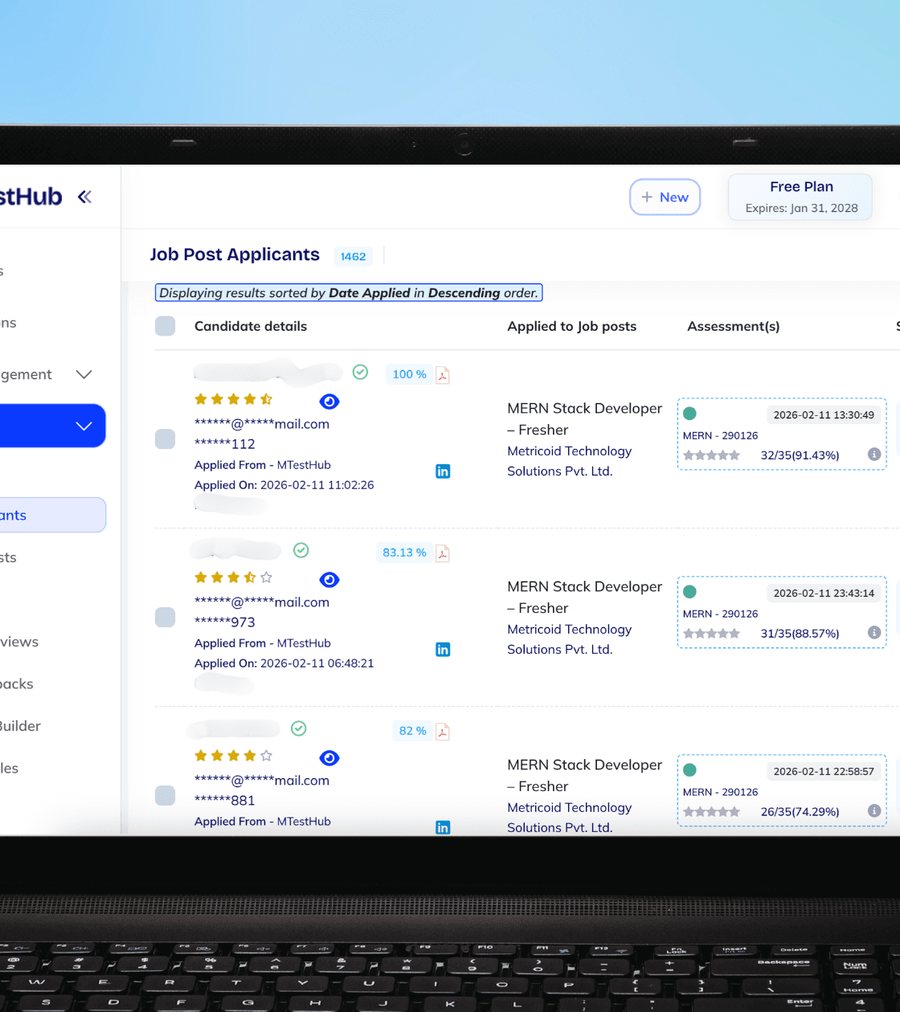The height and width of the screenshot is (1012, 900).
Task: Expand the sidebar chevron beside 'gement'
Action: coord(84,374)
